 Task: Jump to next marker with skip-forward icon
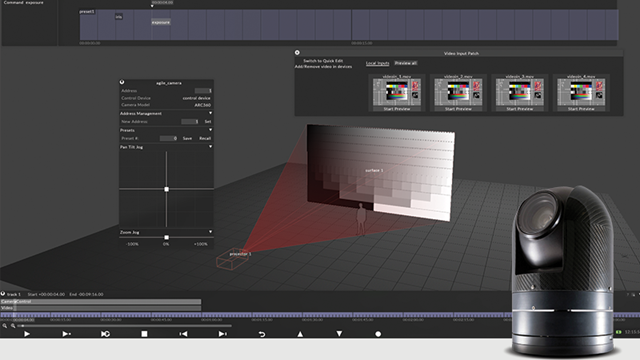222,334
